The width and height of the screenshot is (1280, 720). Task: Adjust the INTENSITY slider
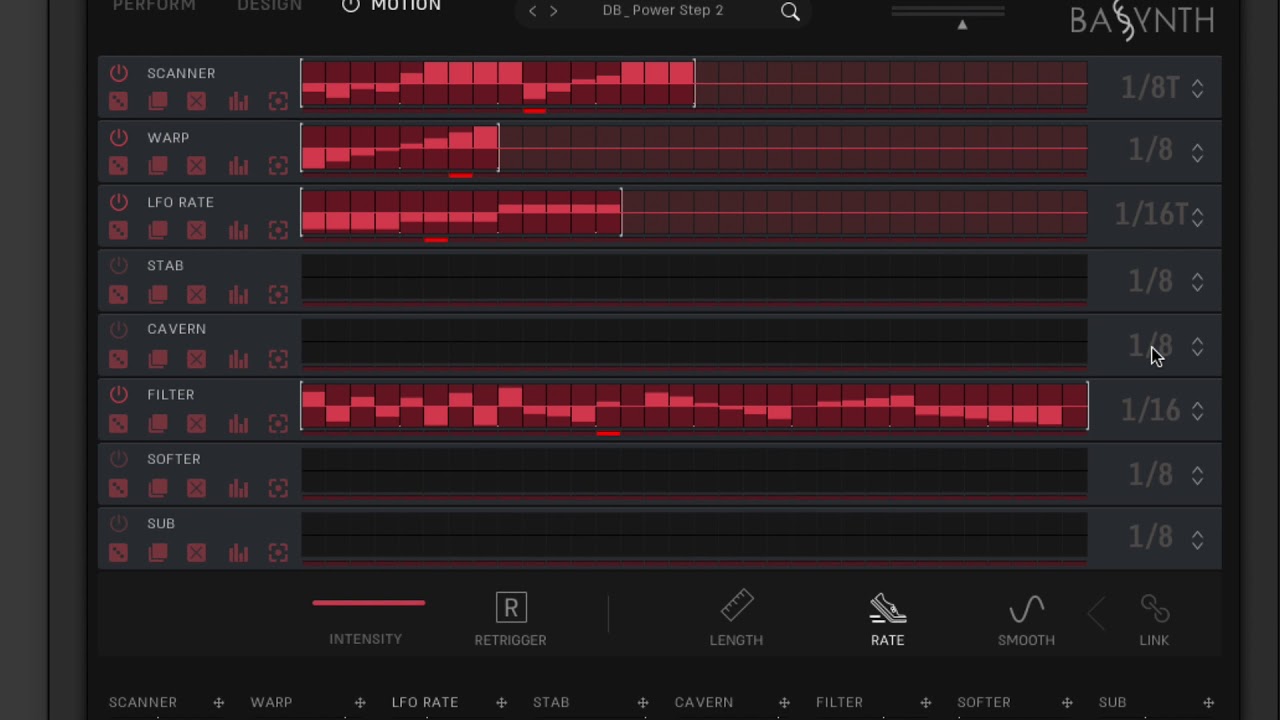pyautogui.click(x=368, y=603)
